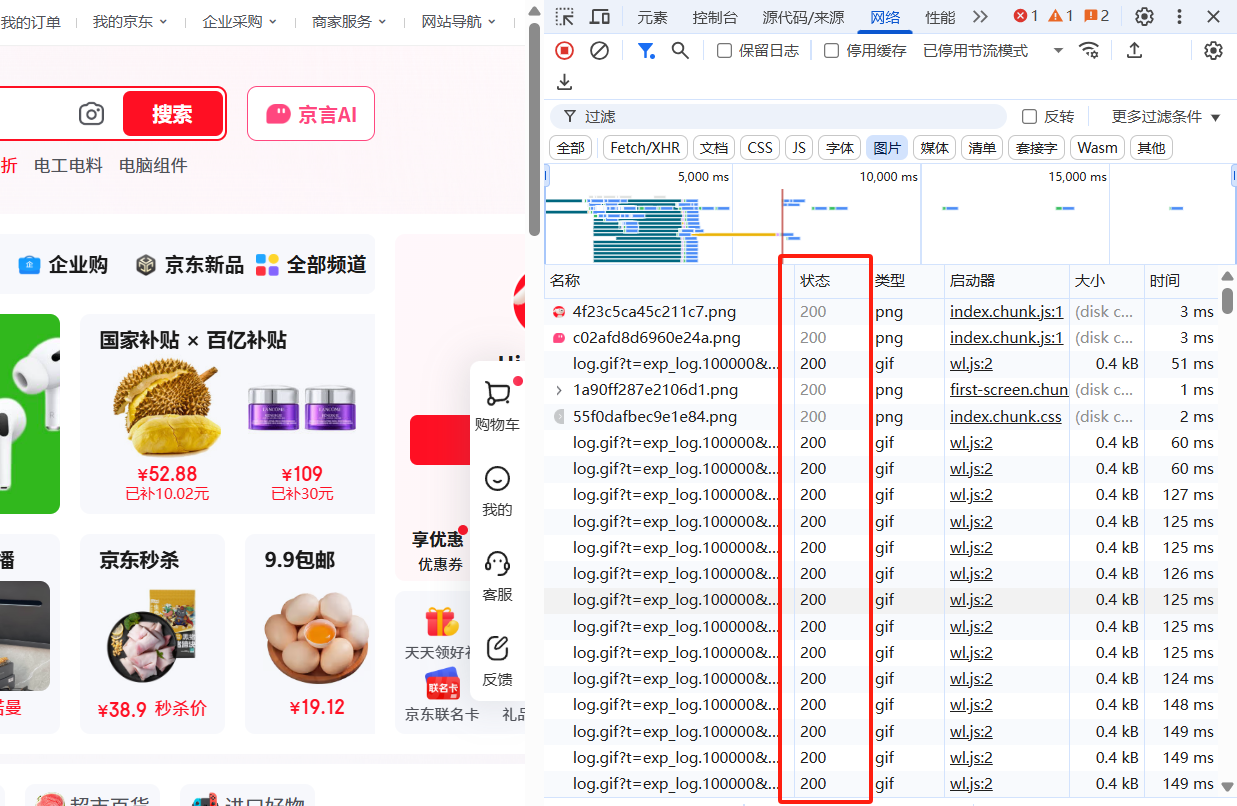The width and height of the screenshot is (1237, 806).
Task: Expand the 更多过滤条件 dropdown
Action: [1167, 117]
